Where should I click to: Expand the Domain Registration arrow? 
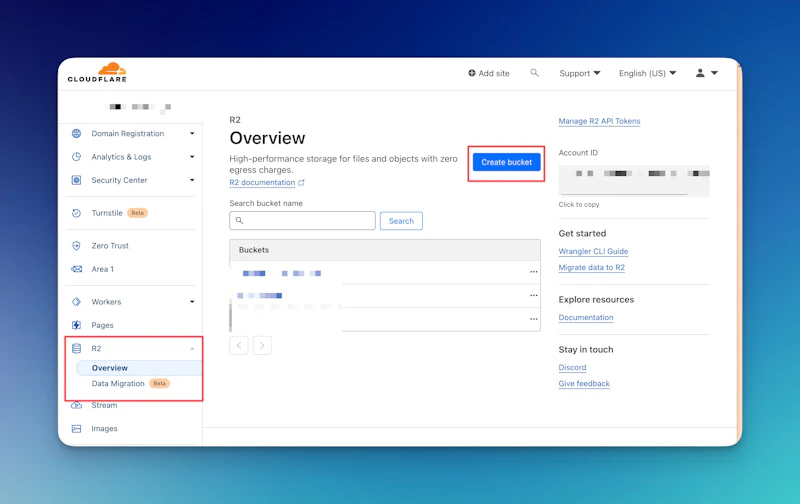(192, 134)
